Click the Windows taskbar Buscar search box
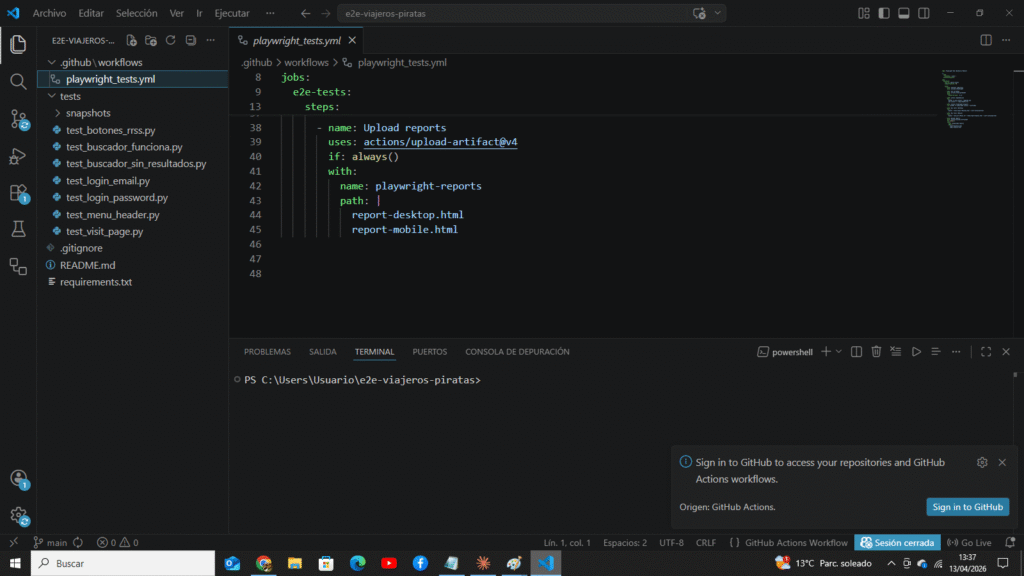The height and width of the screenshot is (576, 1024). pyautogui.click(x=123, y=563)
